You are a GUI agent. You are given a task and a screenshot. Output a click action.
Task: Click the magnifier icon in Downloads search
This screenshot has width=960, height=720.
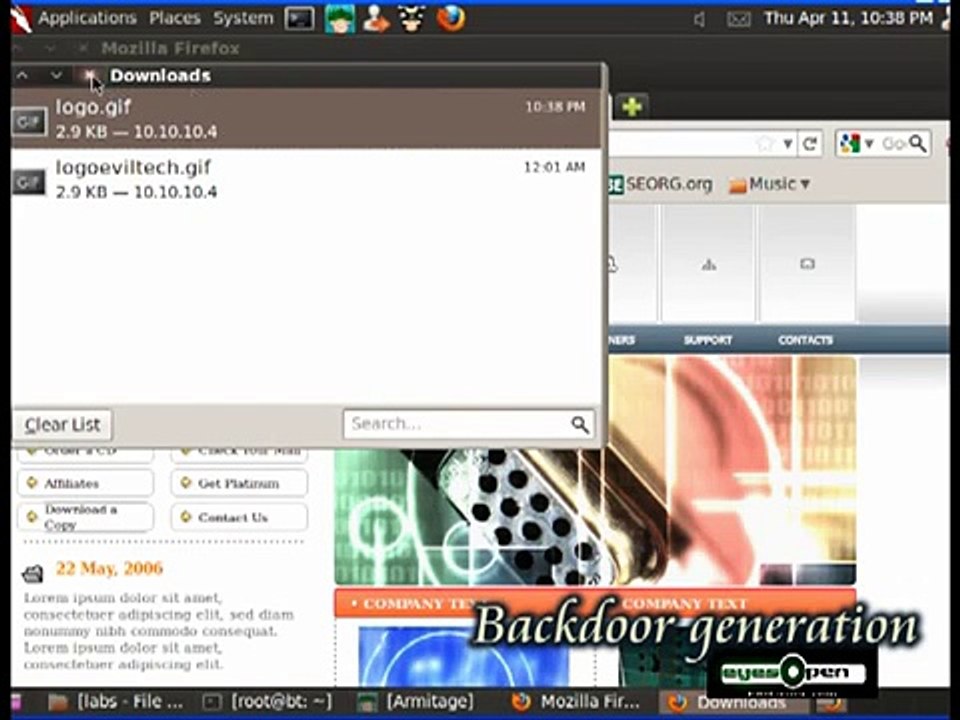(x=579, y=424)
